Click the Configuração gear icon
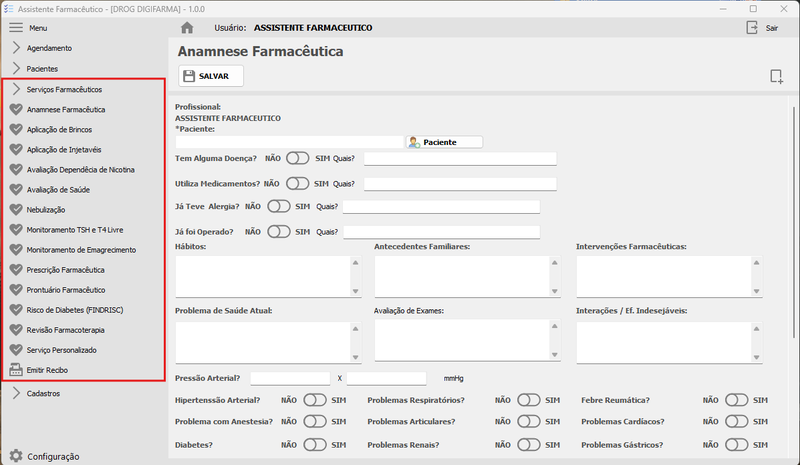This screenshot has height=465, width=800. 16,456
